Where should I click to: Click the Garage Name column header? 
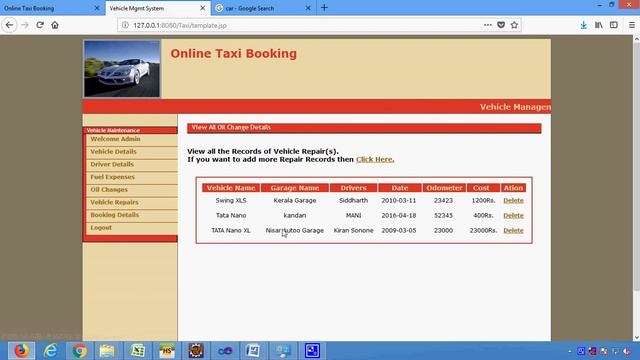[295, 188]
